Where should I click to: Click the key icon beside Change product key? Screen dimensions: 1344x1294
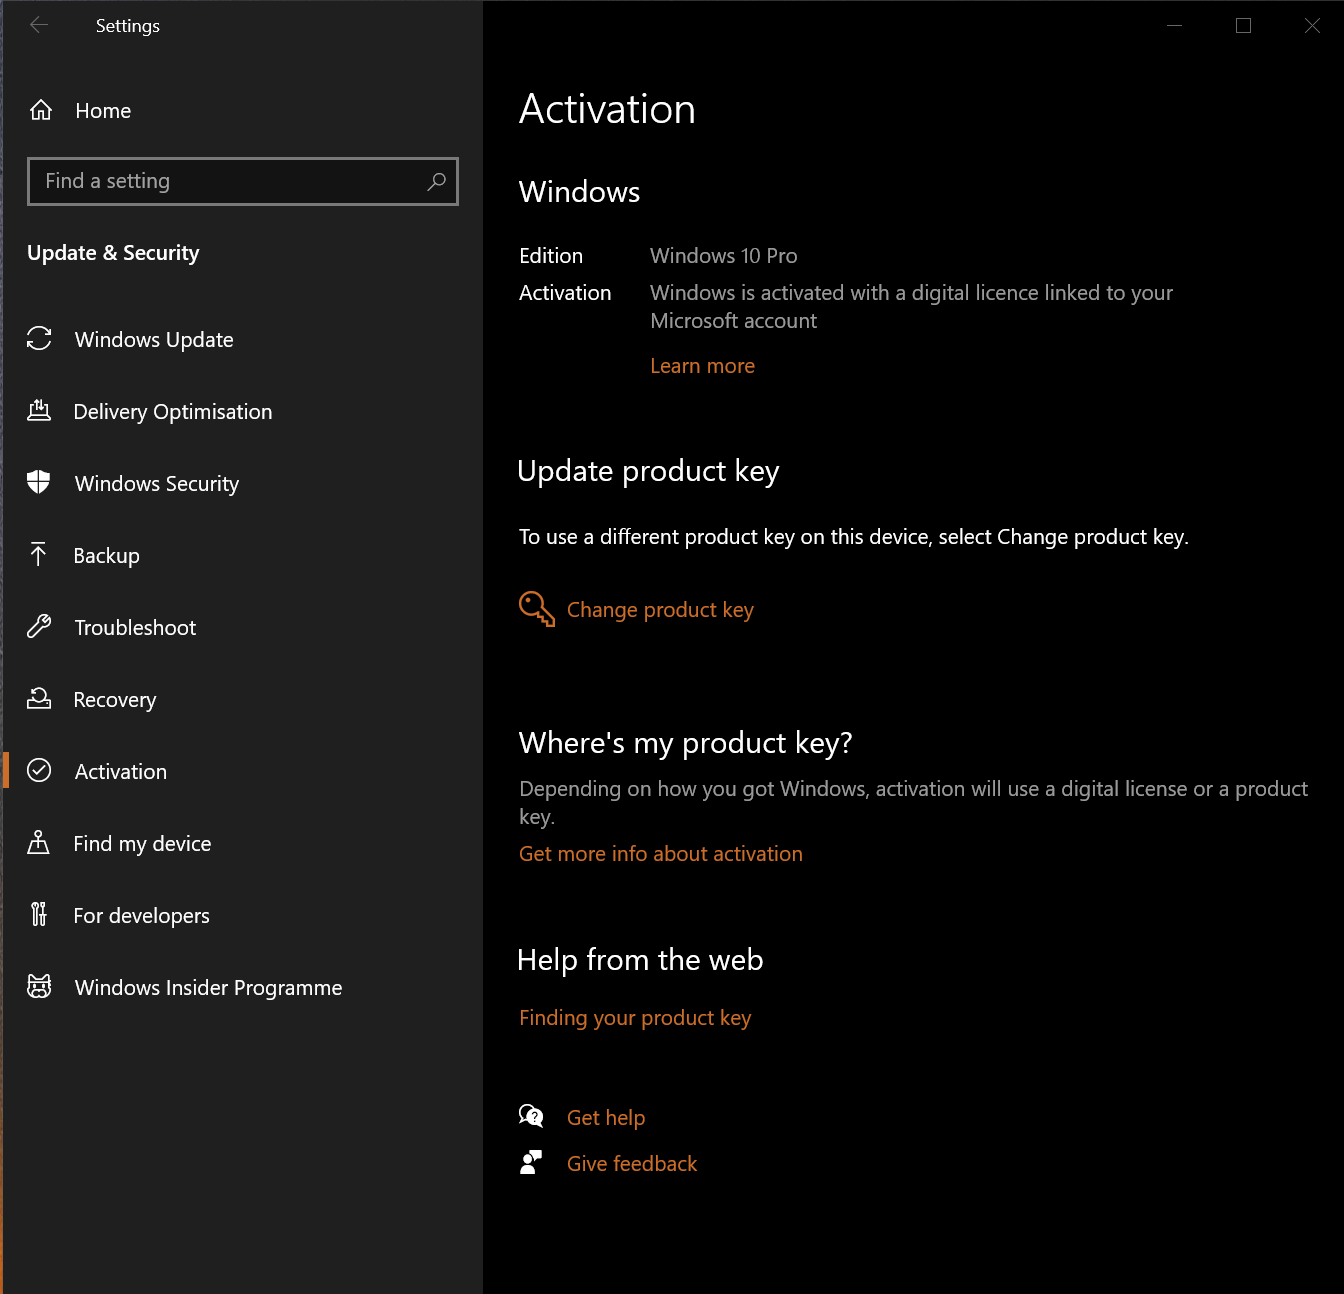tap(537, 609)
